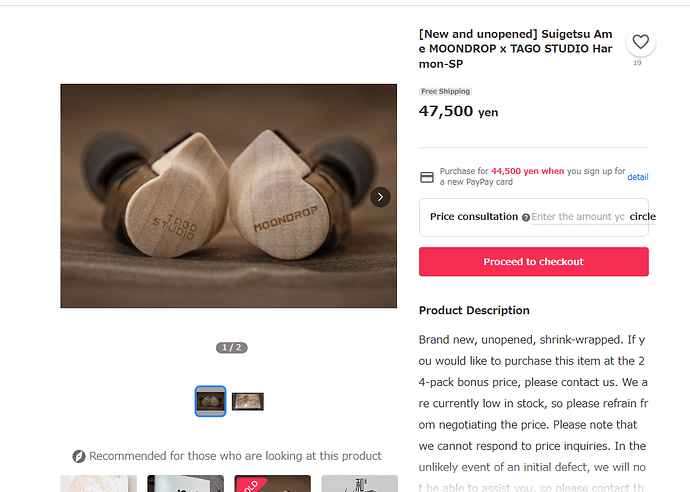Click the PayPay card icon
The width and height of the screenshot is (690, 492).
(x=426, y=177)
